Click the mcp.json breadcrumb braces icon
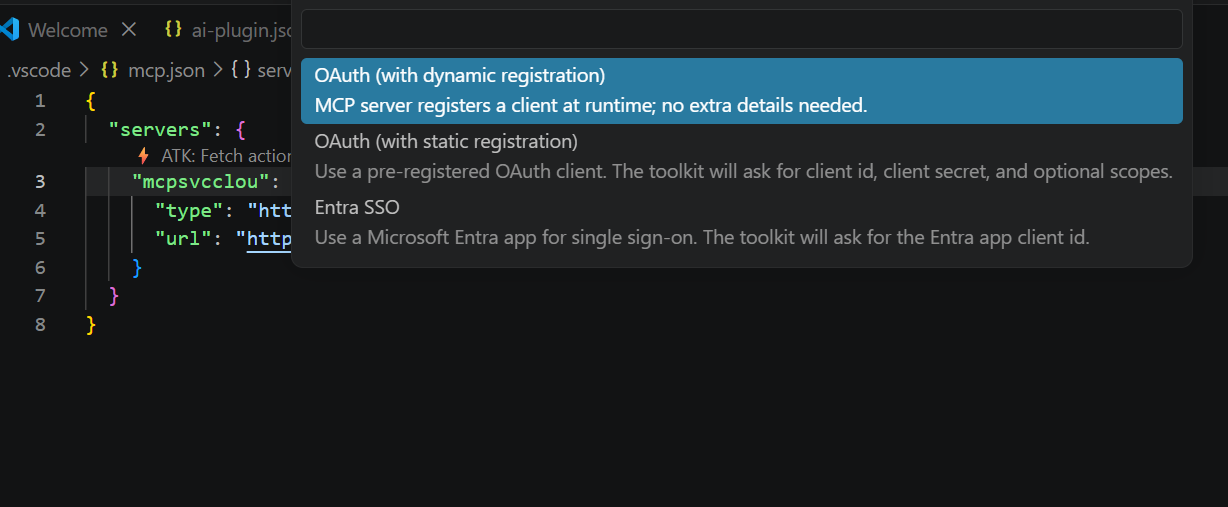Image resolution: width=1228 pixels, height=507 pixels. [110, 70]
